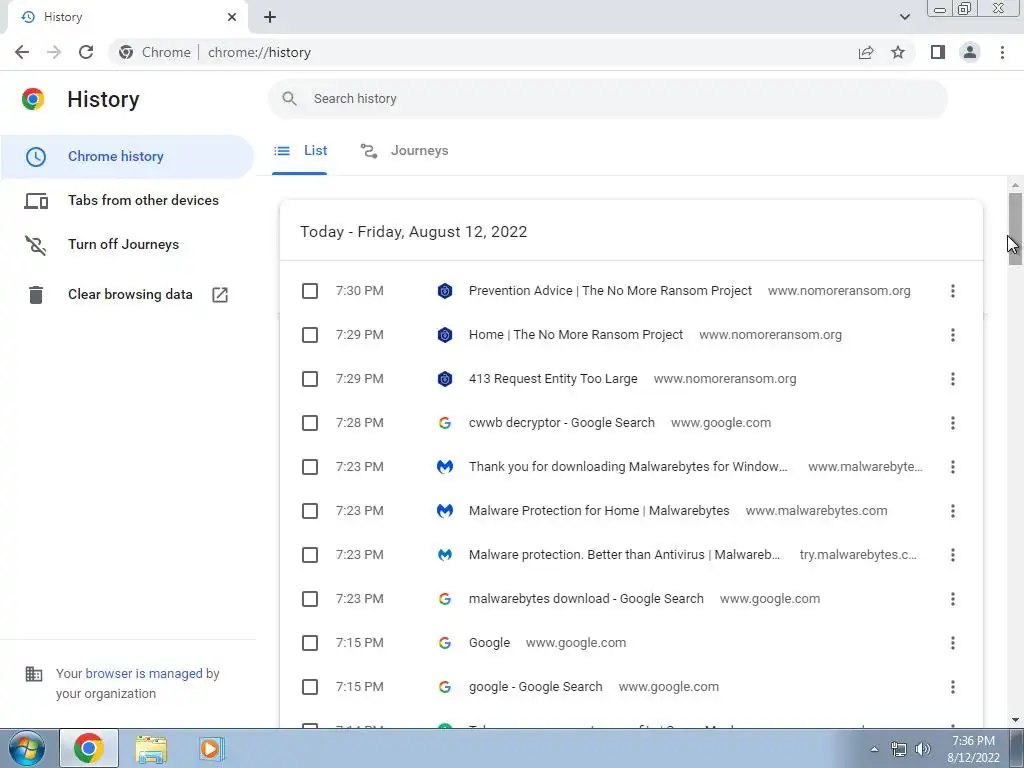
Task: Open actions menu for google - Google Search entry
Action: (x=953, y=687)
